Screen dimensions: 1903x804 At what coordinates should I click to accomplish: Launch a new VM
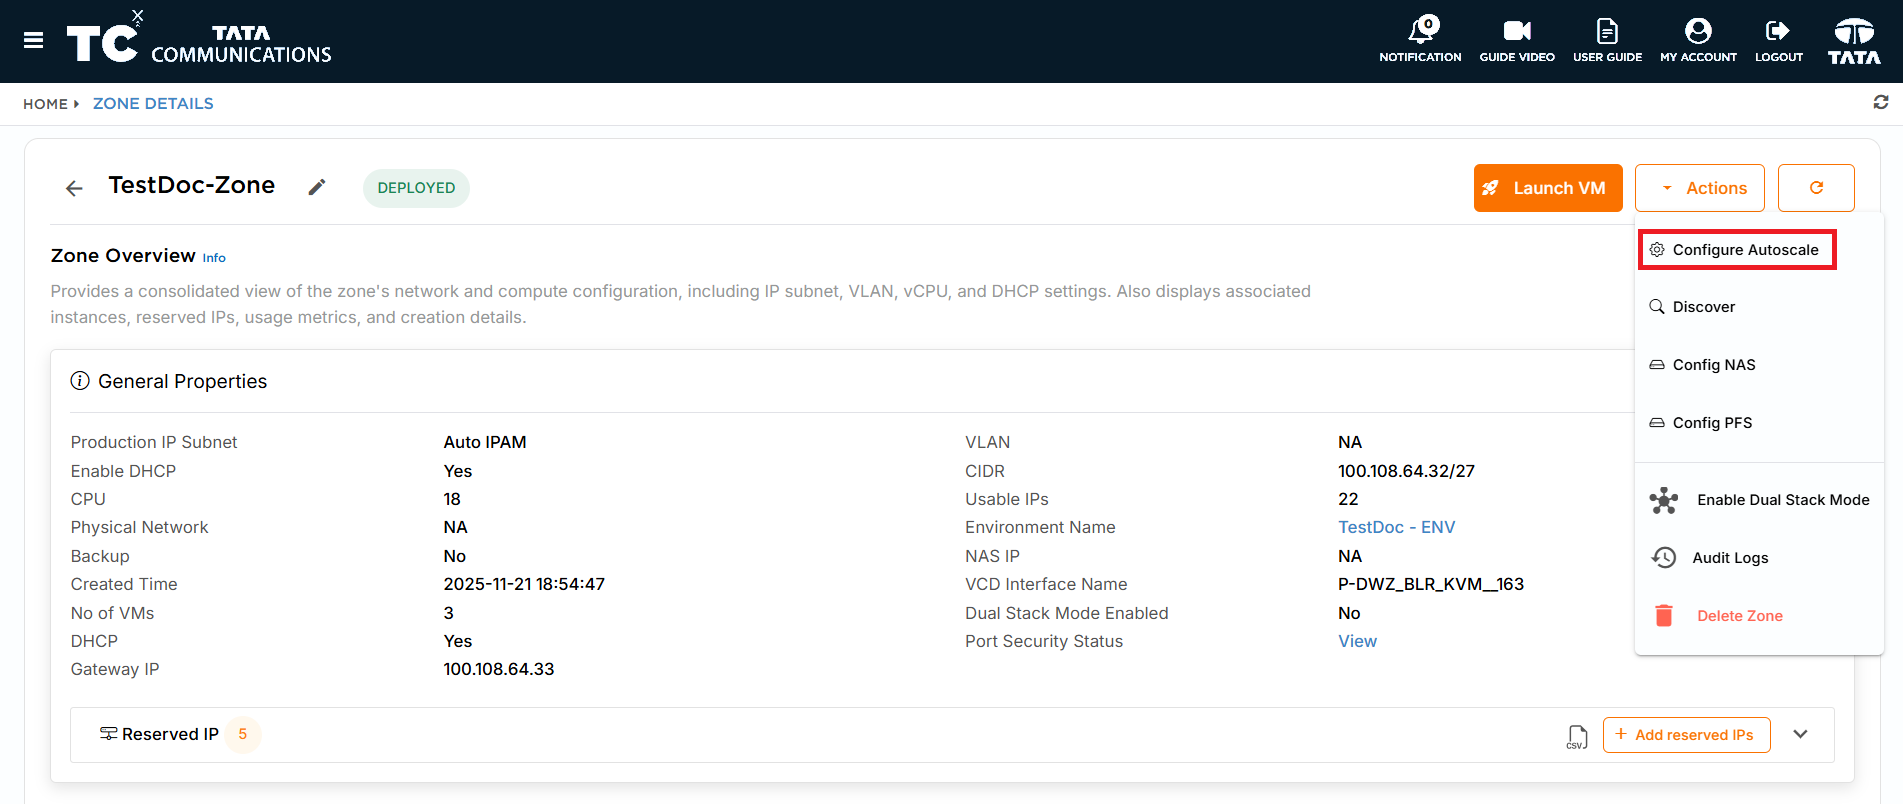click(1548, 188)
